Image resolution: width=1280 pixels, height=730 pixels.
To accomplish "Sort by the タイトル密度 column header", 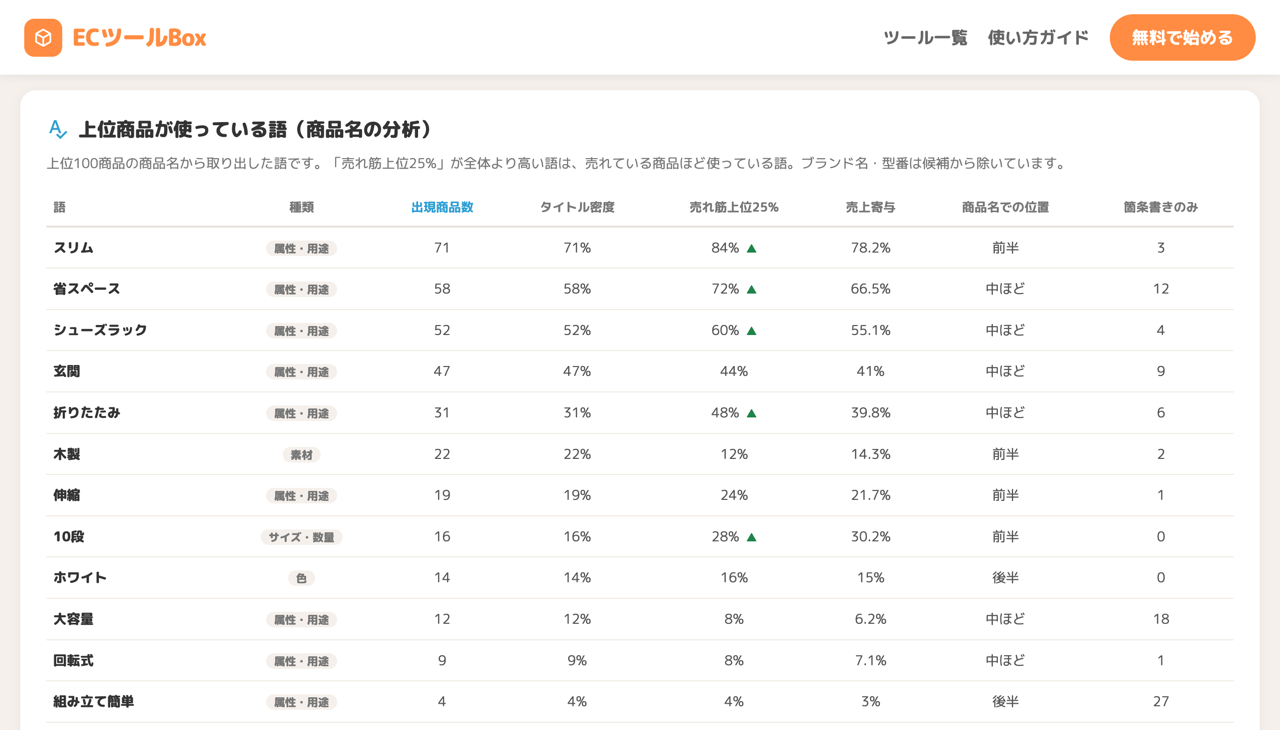I will tap(577, 207).
